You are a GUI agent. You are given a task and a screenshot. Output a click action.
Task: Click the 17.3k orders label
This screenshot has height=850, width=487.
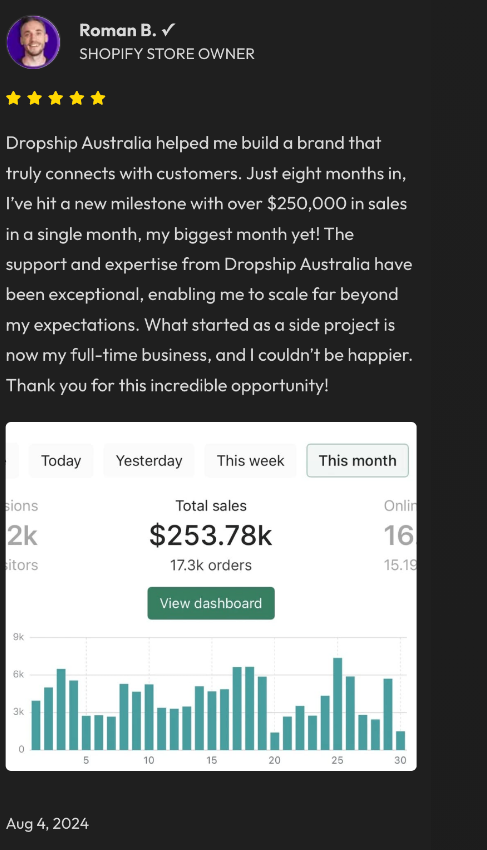pyautogui.click(x=211, y=565)
